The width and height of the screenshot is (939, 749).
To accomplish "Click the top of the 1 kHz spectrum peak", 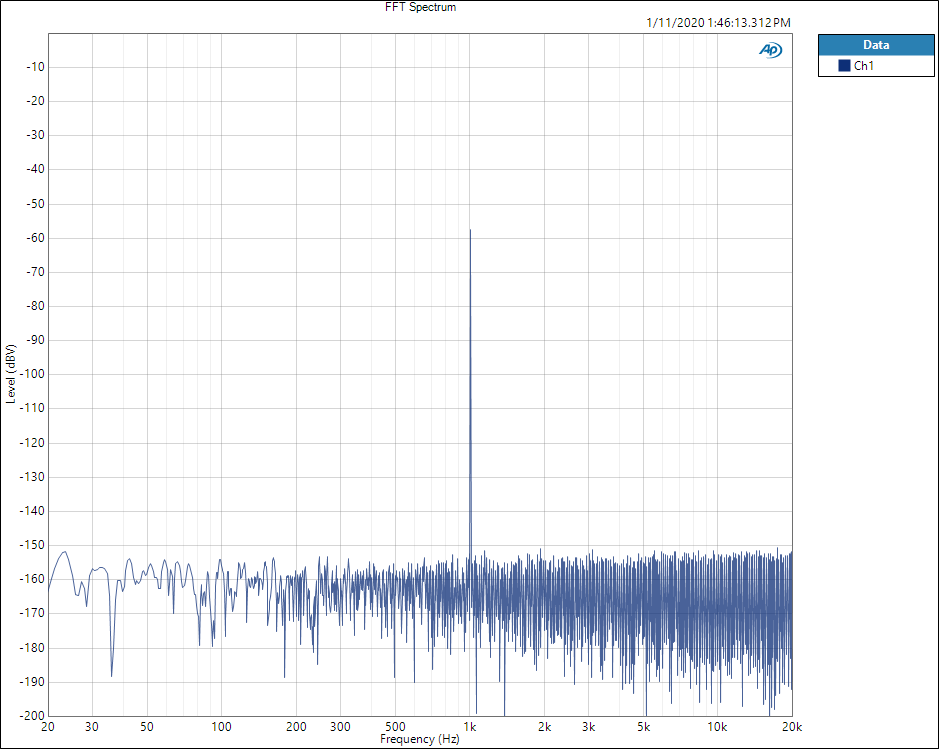I will [x=470, y=230].
